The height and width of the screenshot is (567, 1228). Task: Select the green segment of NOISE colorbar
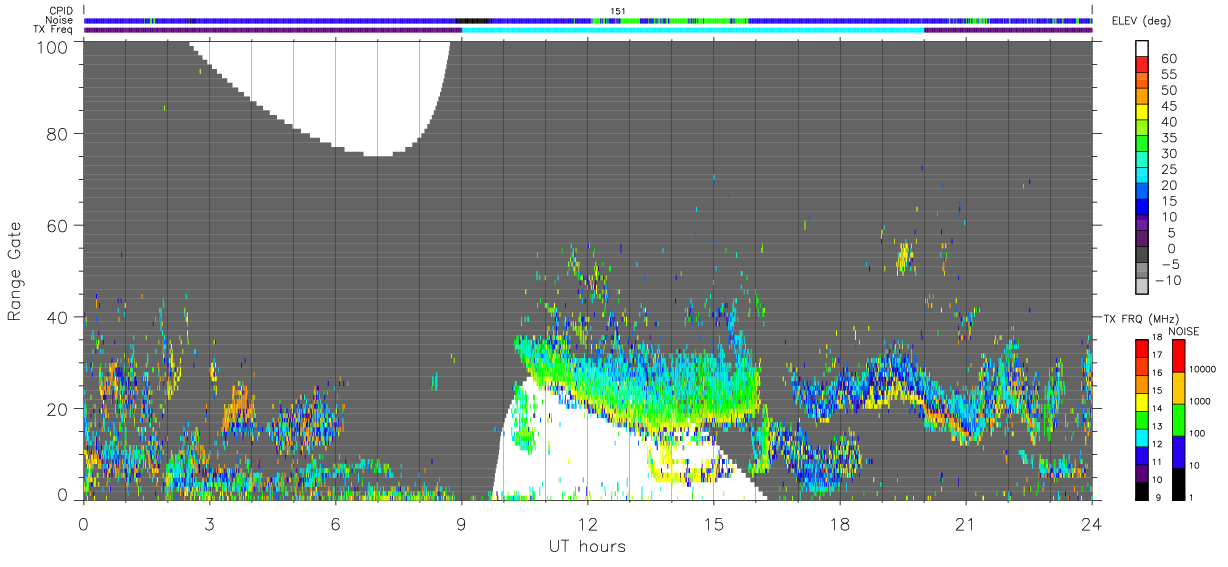click(x=1180, y=420)
